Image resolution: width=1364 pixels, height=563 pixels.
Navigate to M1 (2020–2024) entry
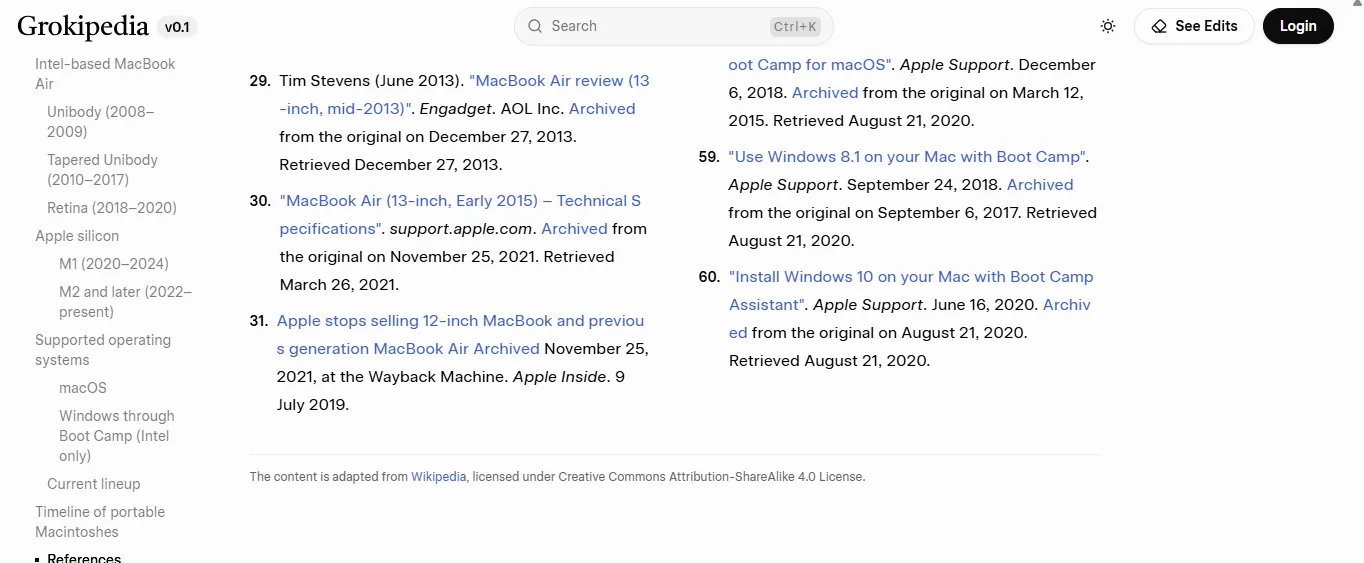[114, 264]
